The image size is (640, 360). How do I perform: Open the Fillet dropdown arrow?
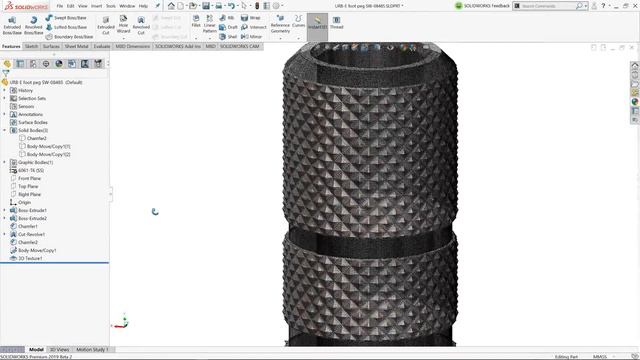tap(196, 38)
